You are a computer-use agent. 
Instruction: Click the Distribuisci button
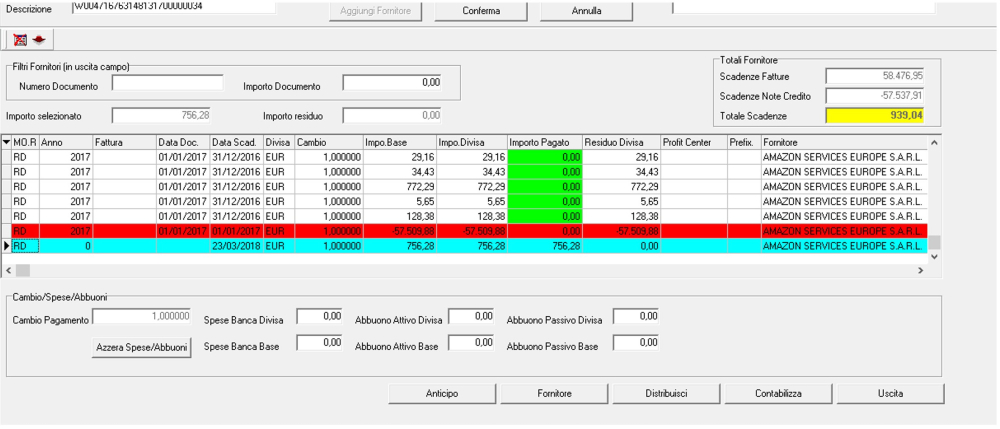point(666,394)
